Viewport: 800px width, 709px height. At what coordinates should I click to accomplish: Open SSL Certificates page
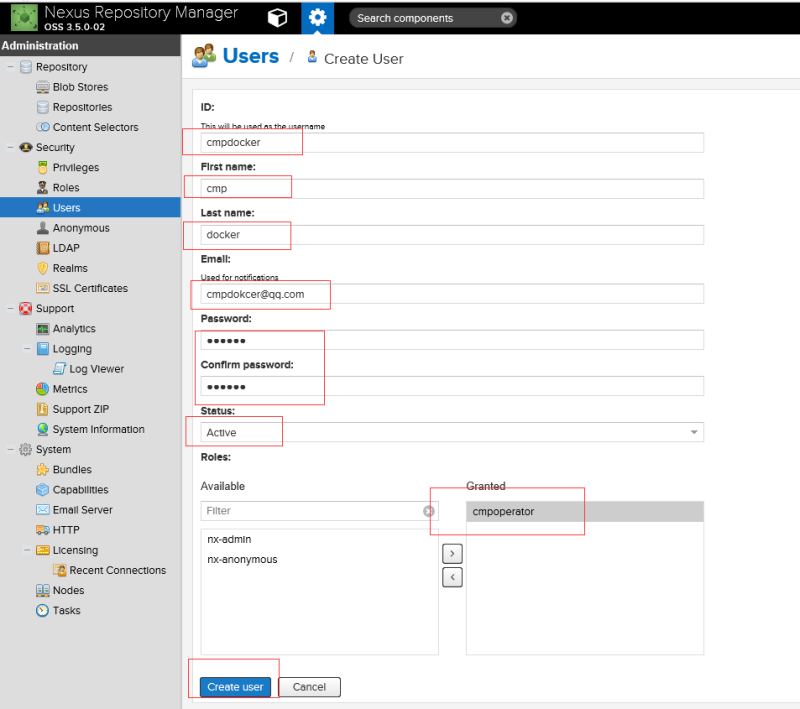pos(89,288)
